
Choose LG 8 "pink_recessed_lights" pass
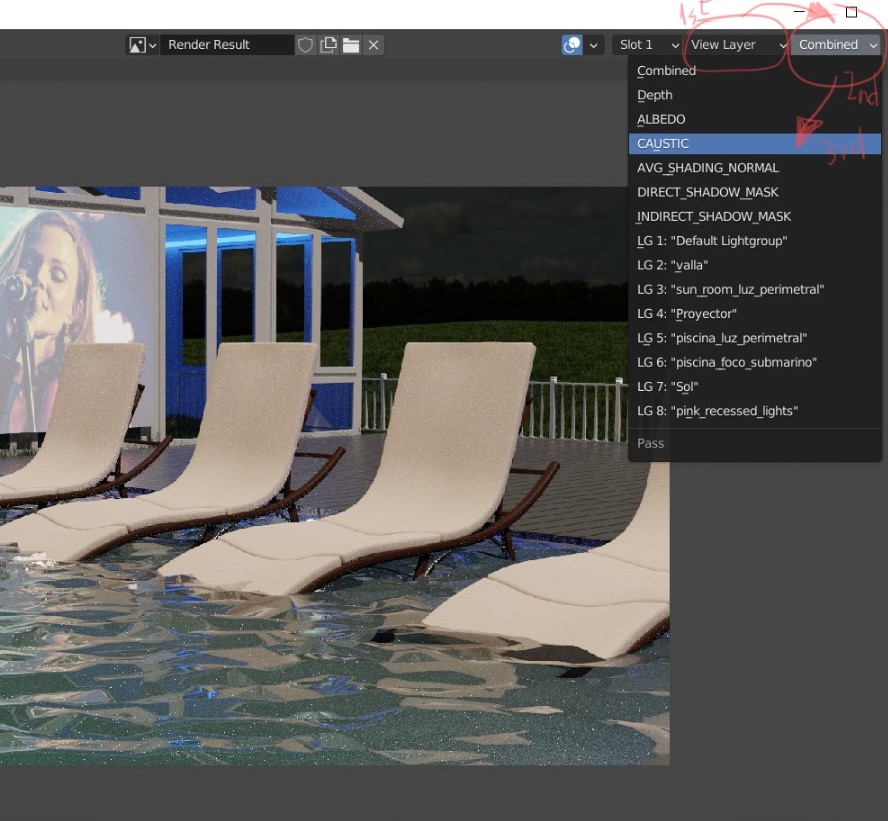(717, 411)
